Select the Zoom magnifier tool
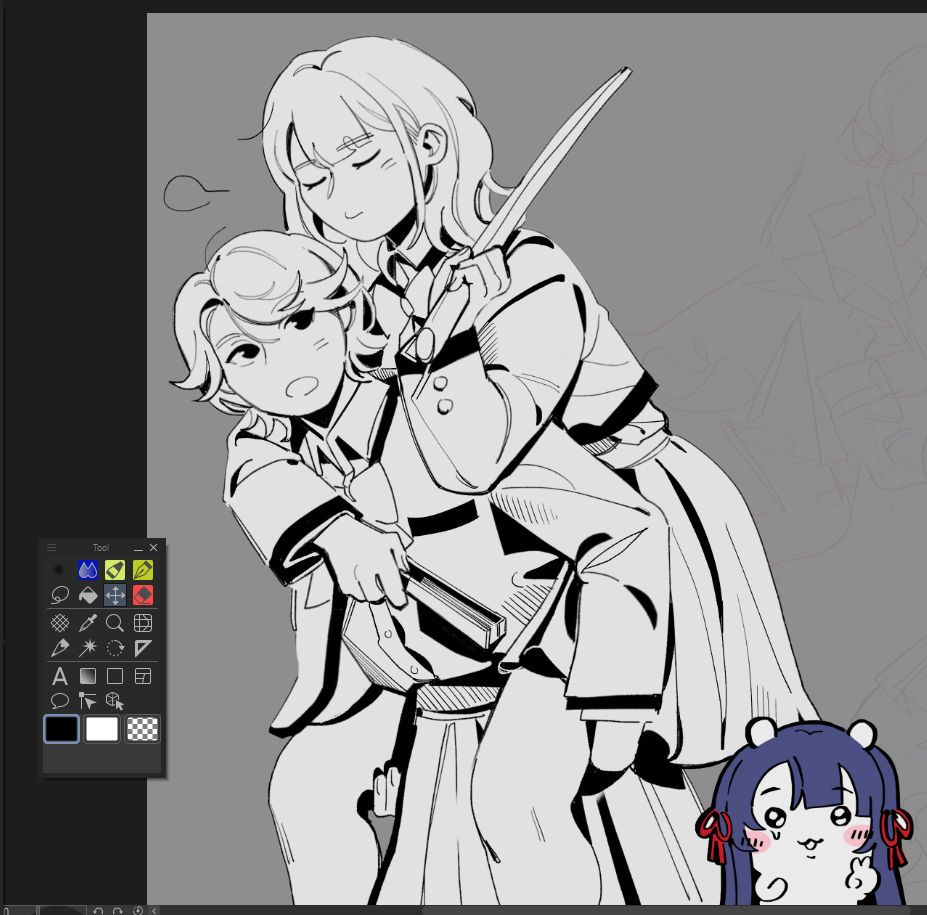927x915 pixels. click(x=115, y=623)
